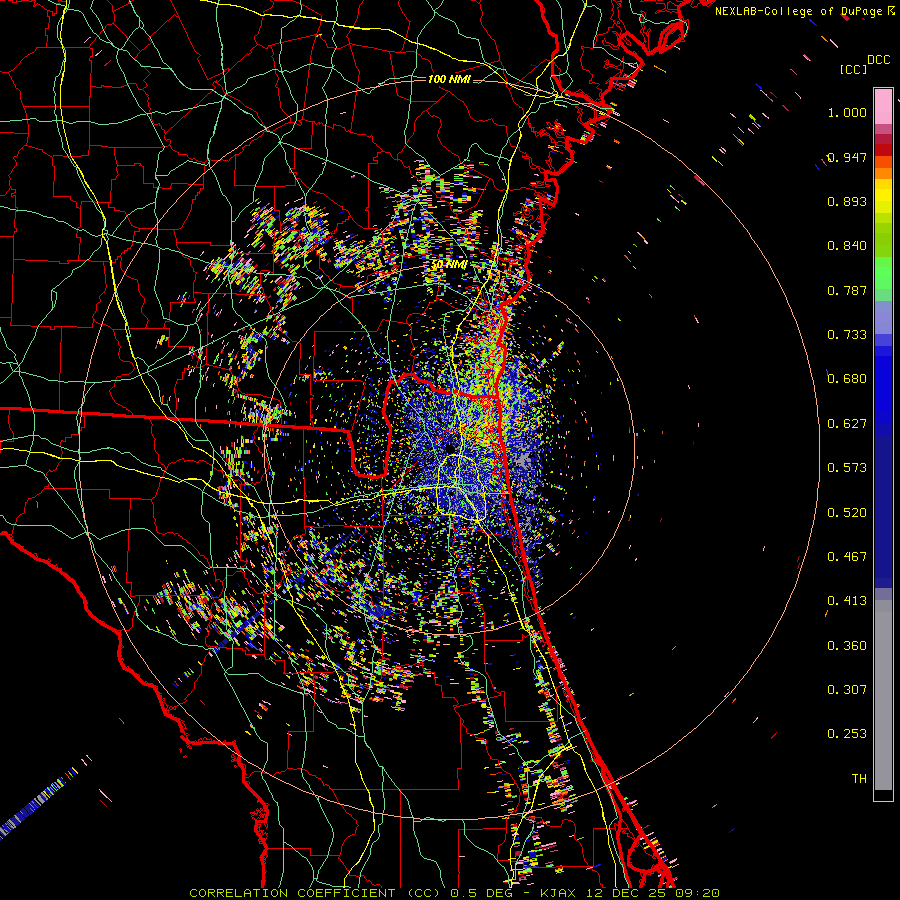Click the 0.307 color scale value
Screen dimensions: 900x900
(847, 690)
